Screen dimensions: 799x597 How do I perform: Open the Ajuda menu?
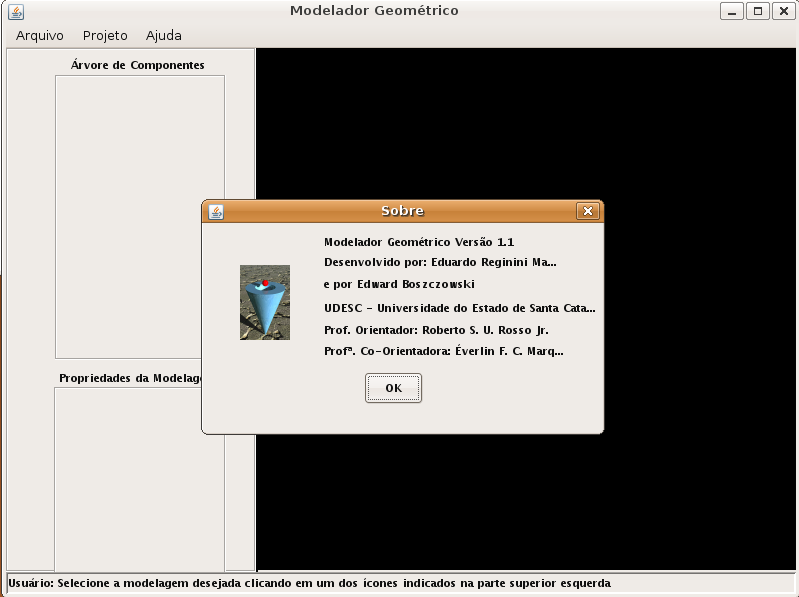click(x=164, y=35)
